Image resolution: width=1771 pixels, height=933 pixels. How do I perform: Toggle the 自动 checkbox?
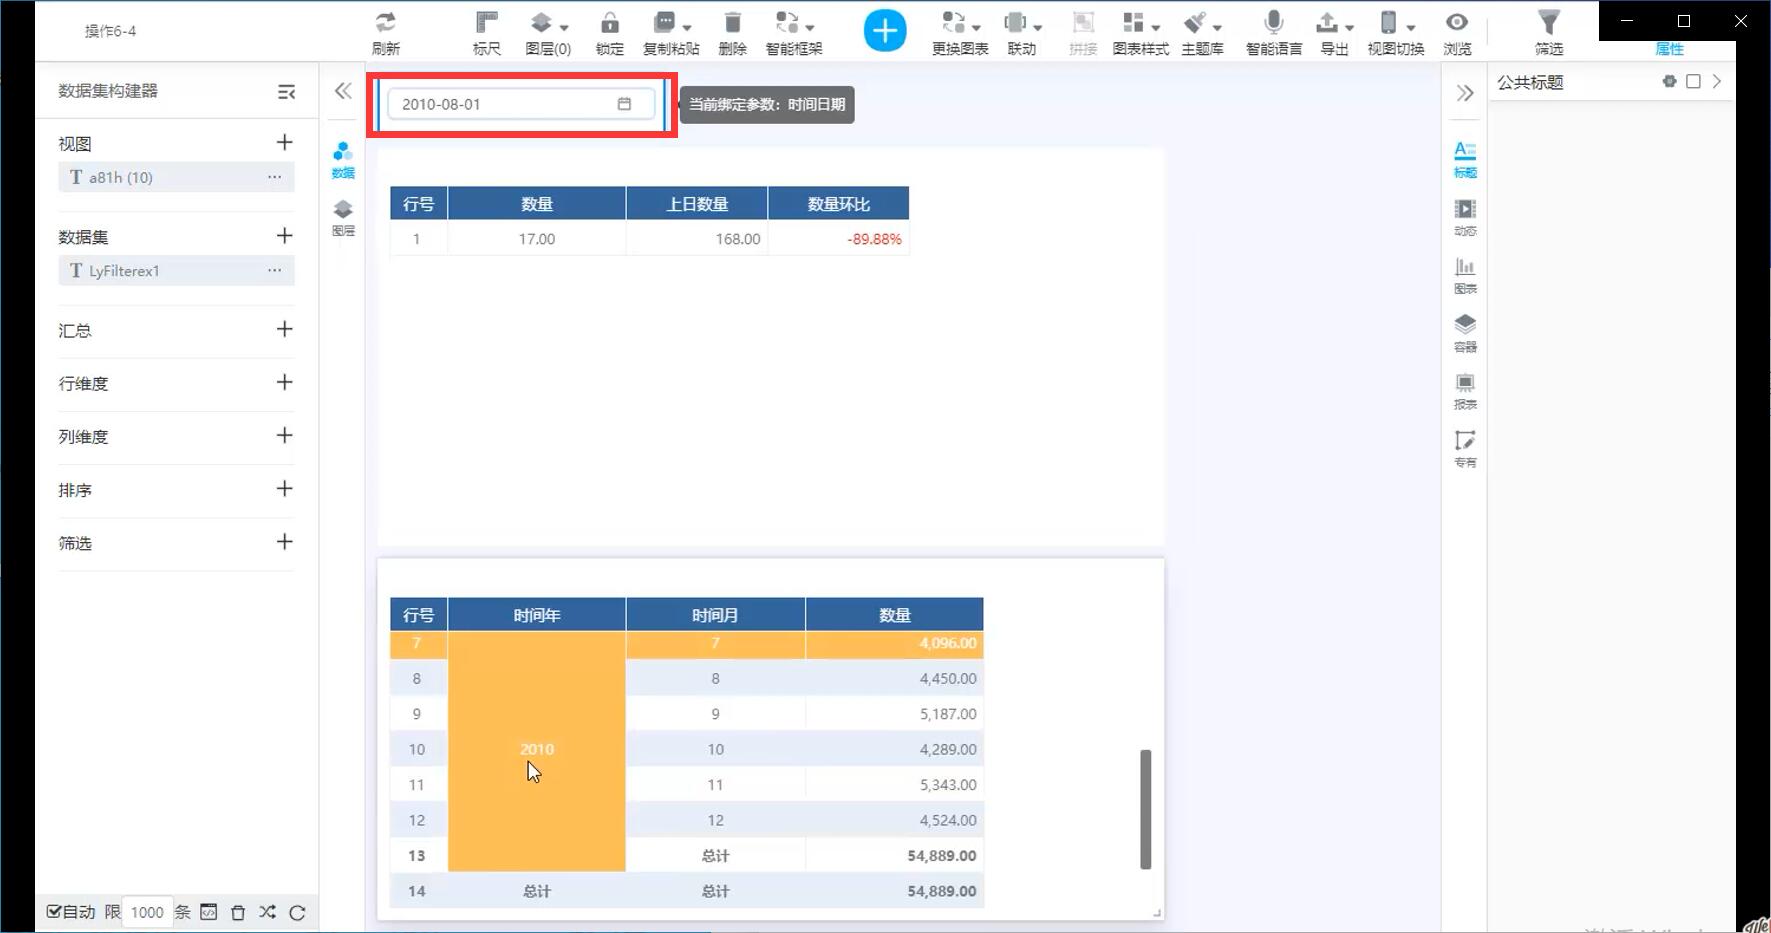55,911
